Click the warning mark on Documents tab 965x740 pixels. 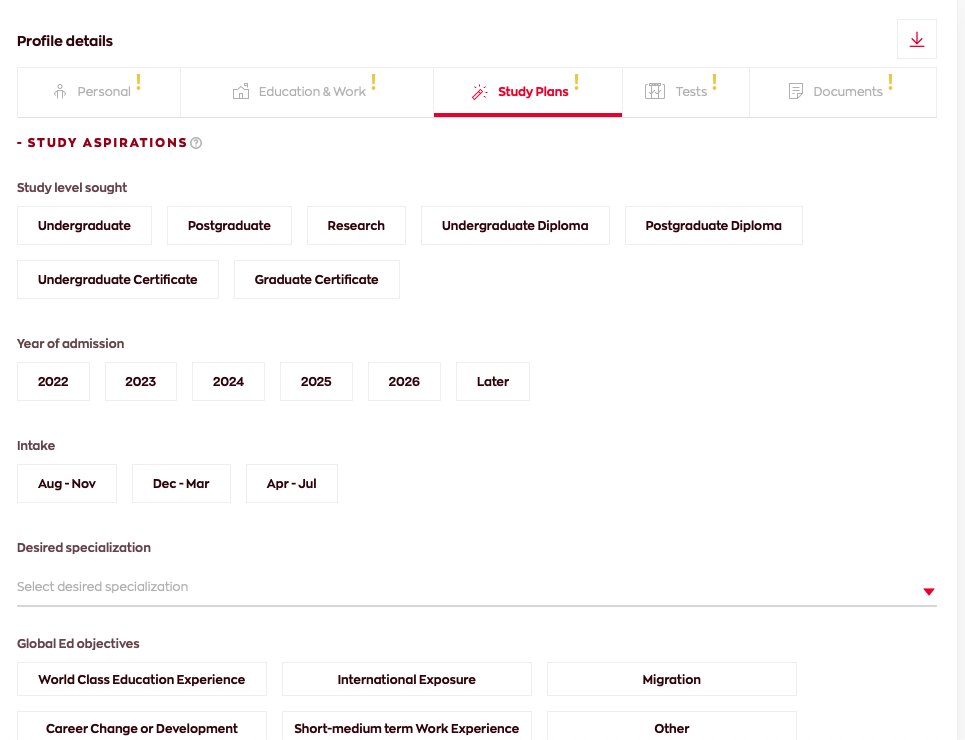[x=890, y=83]
